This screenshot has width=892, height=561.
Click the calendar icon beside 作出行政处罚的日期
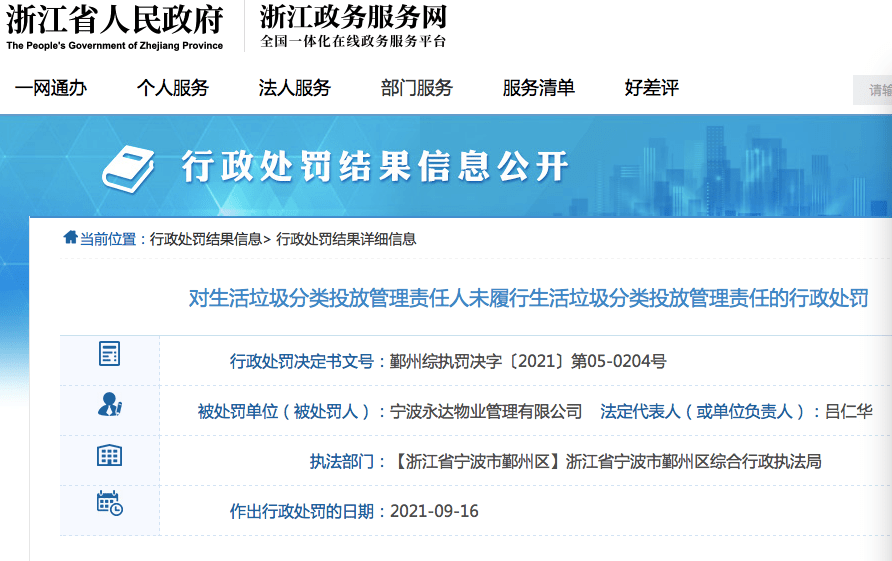(109, 503)
